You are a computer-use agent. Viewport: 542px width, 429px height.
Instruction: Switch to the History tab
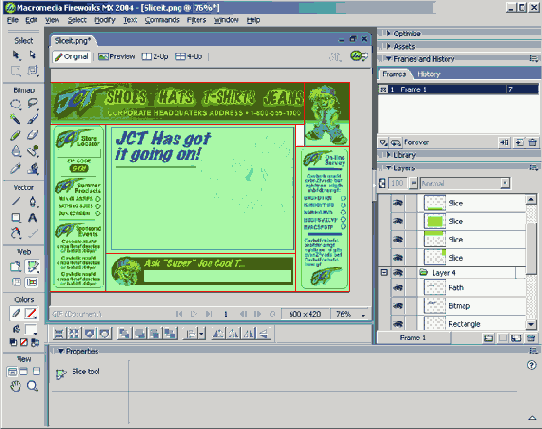[x=429, y=74]
